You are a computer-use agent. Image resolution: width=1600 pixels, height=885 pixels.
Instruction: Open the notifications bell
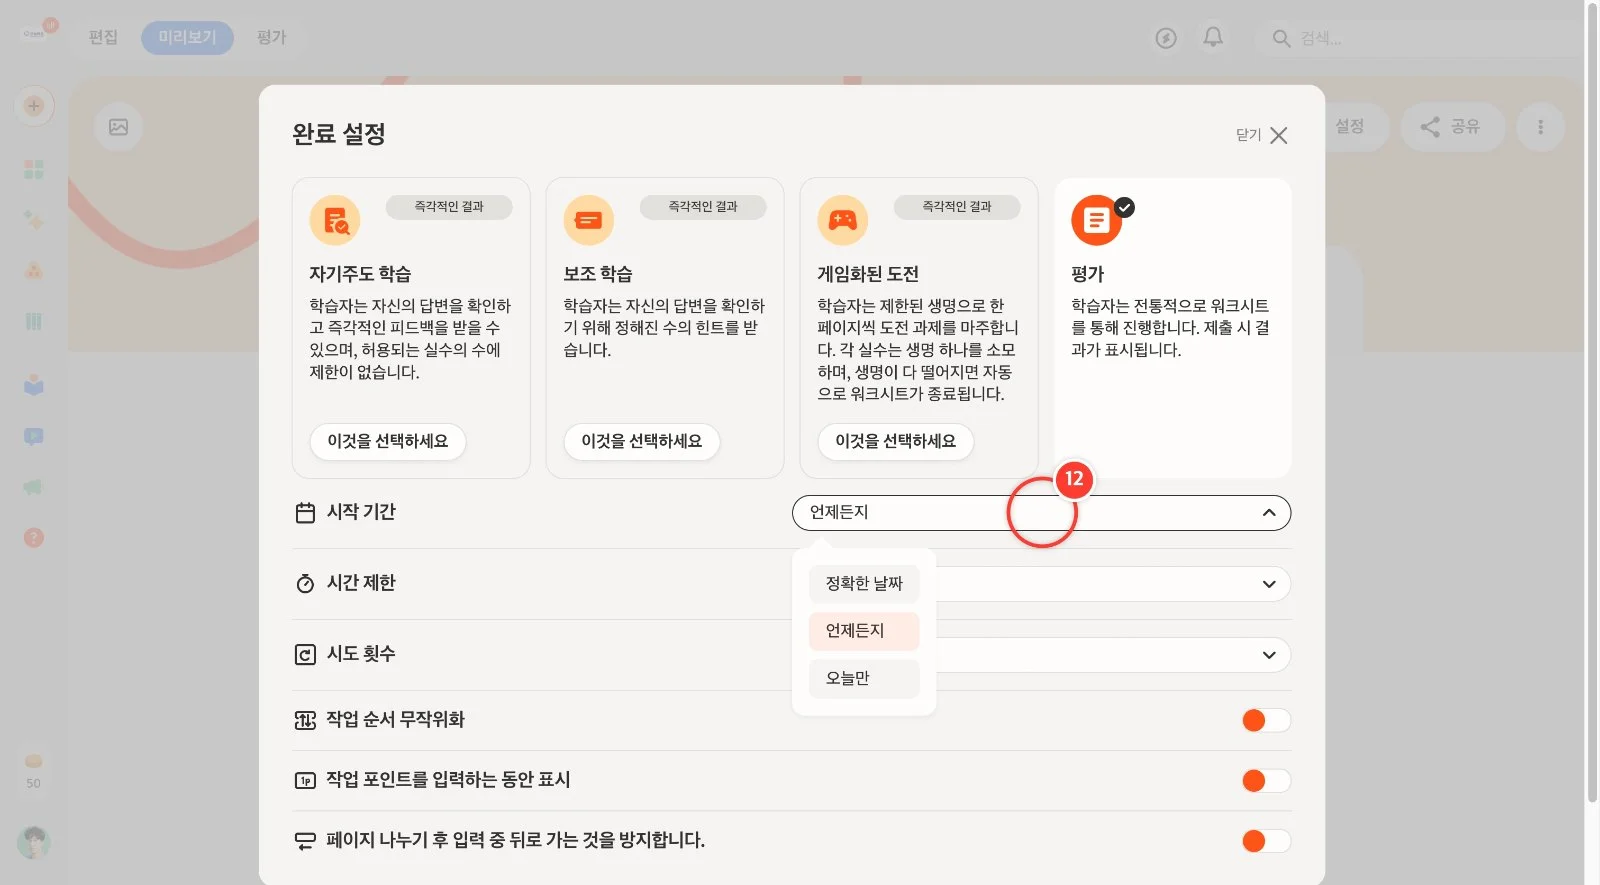1213,37
